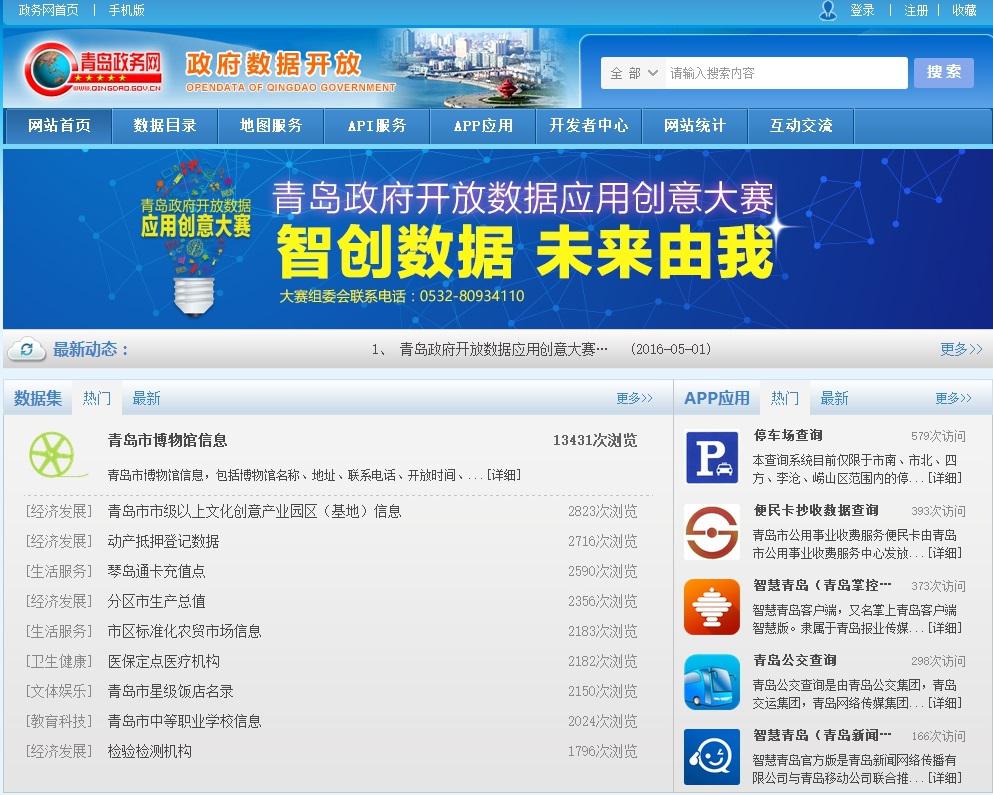This screenshot has width=993, height=795.
Task: Open the blue bus 青岛公交查询 icon
Action: [712, 682]
